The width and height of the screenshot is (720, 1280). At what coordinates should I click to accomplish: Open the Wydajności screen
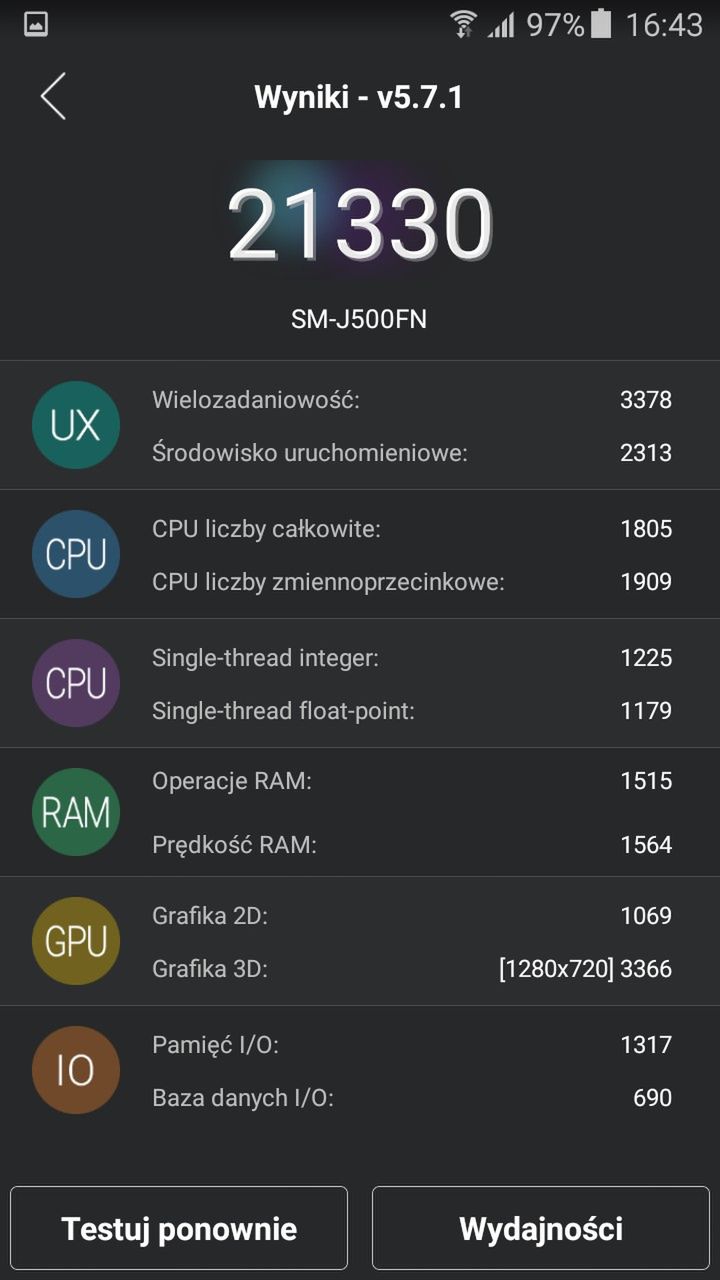540,1228
